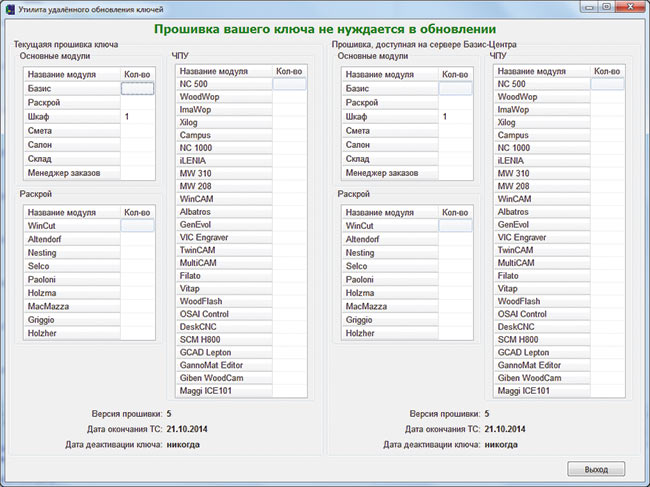Select Шкаф row in server firmware main modules
This screenshot has height=487, width=650.
[x=389, y=117]
